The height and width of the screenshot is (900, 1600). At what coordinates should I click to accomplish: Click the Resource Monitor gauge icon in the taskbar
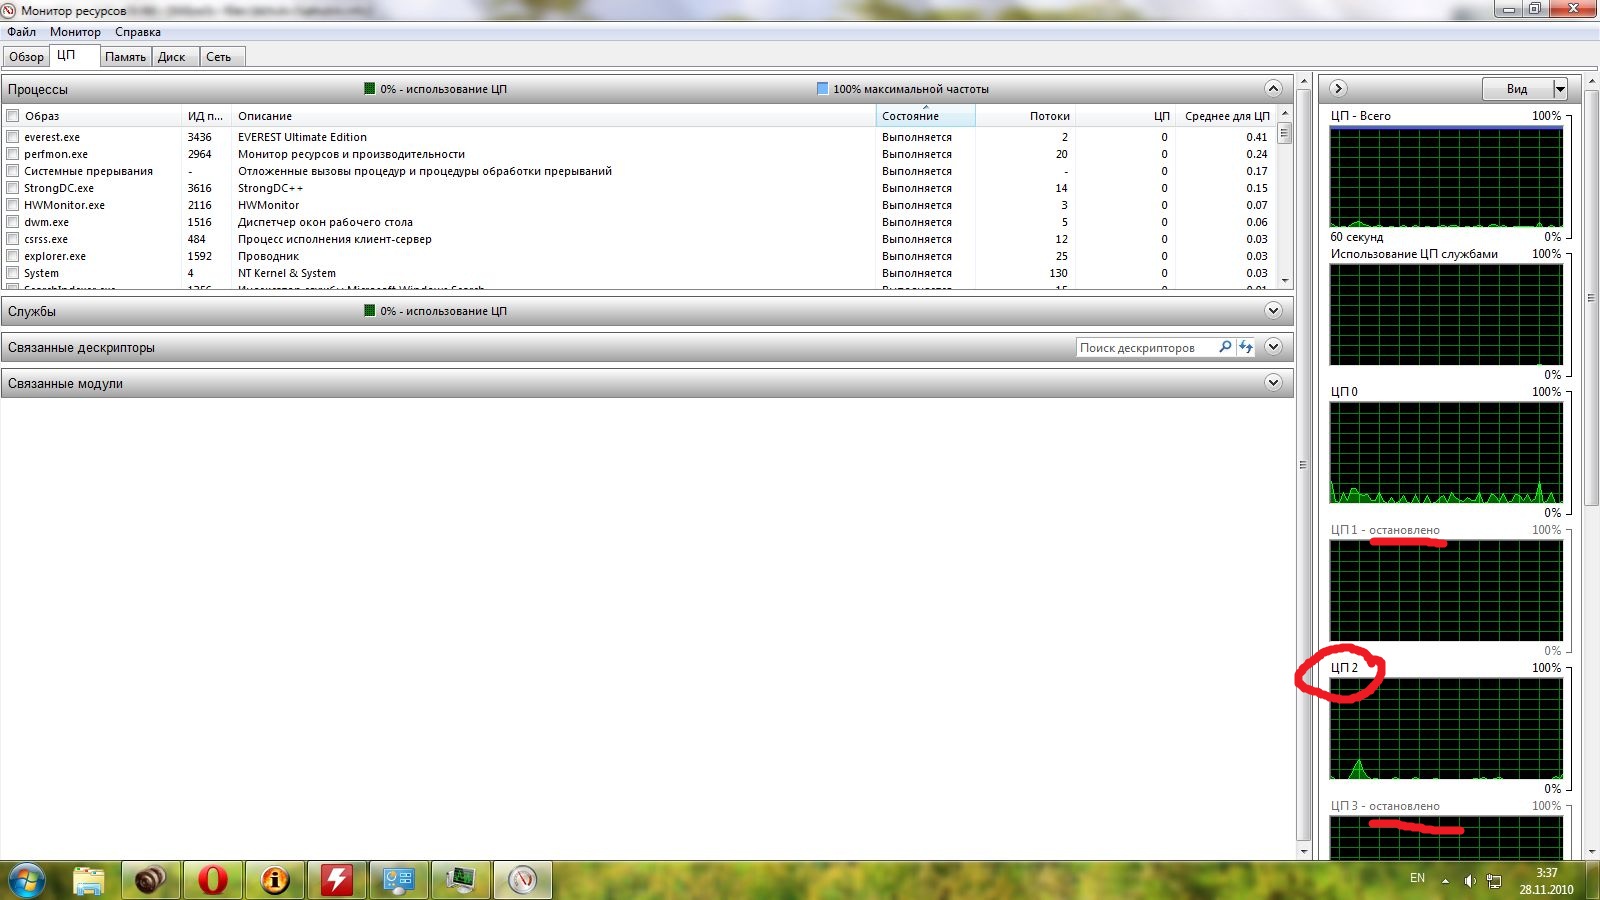click(x=522, y=880)
